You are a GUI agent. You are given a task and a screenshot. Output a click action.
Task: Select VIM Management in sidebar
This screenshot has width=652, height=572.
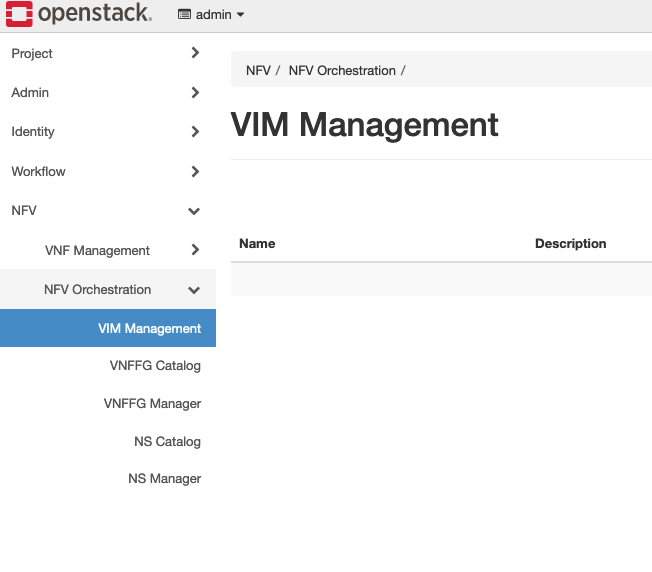149,328
